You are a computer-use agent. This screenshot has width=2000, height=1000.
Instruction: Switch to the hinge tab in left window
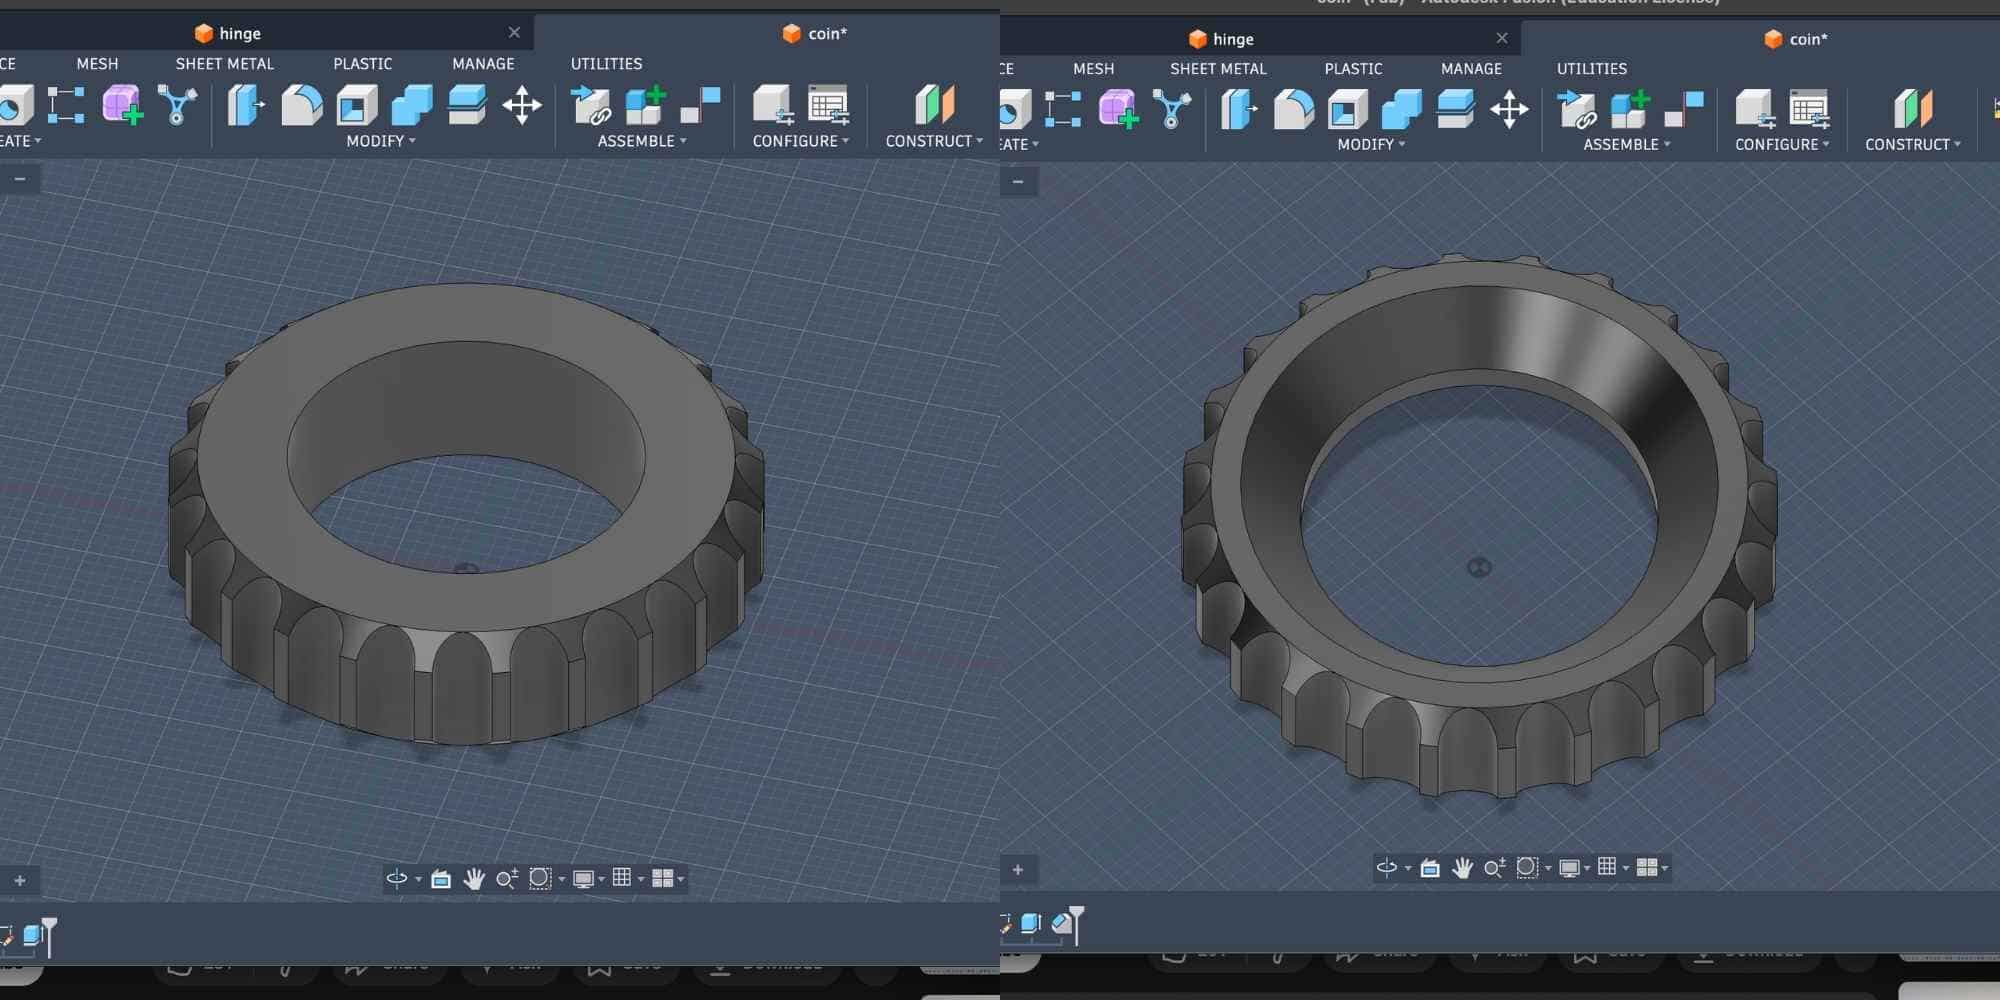tap(228, 33)
